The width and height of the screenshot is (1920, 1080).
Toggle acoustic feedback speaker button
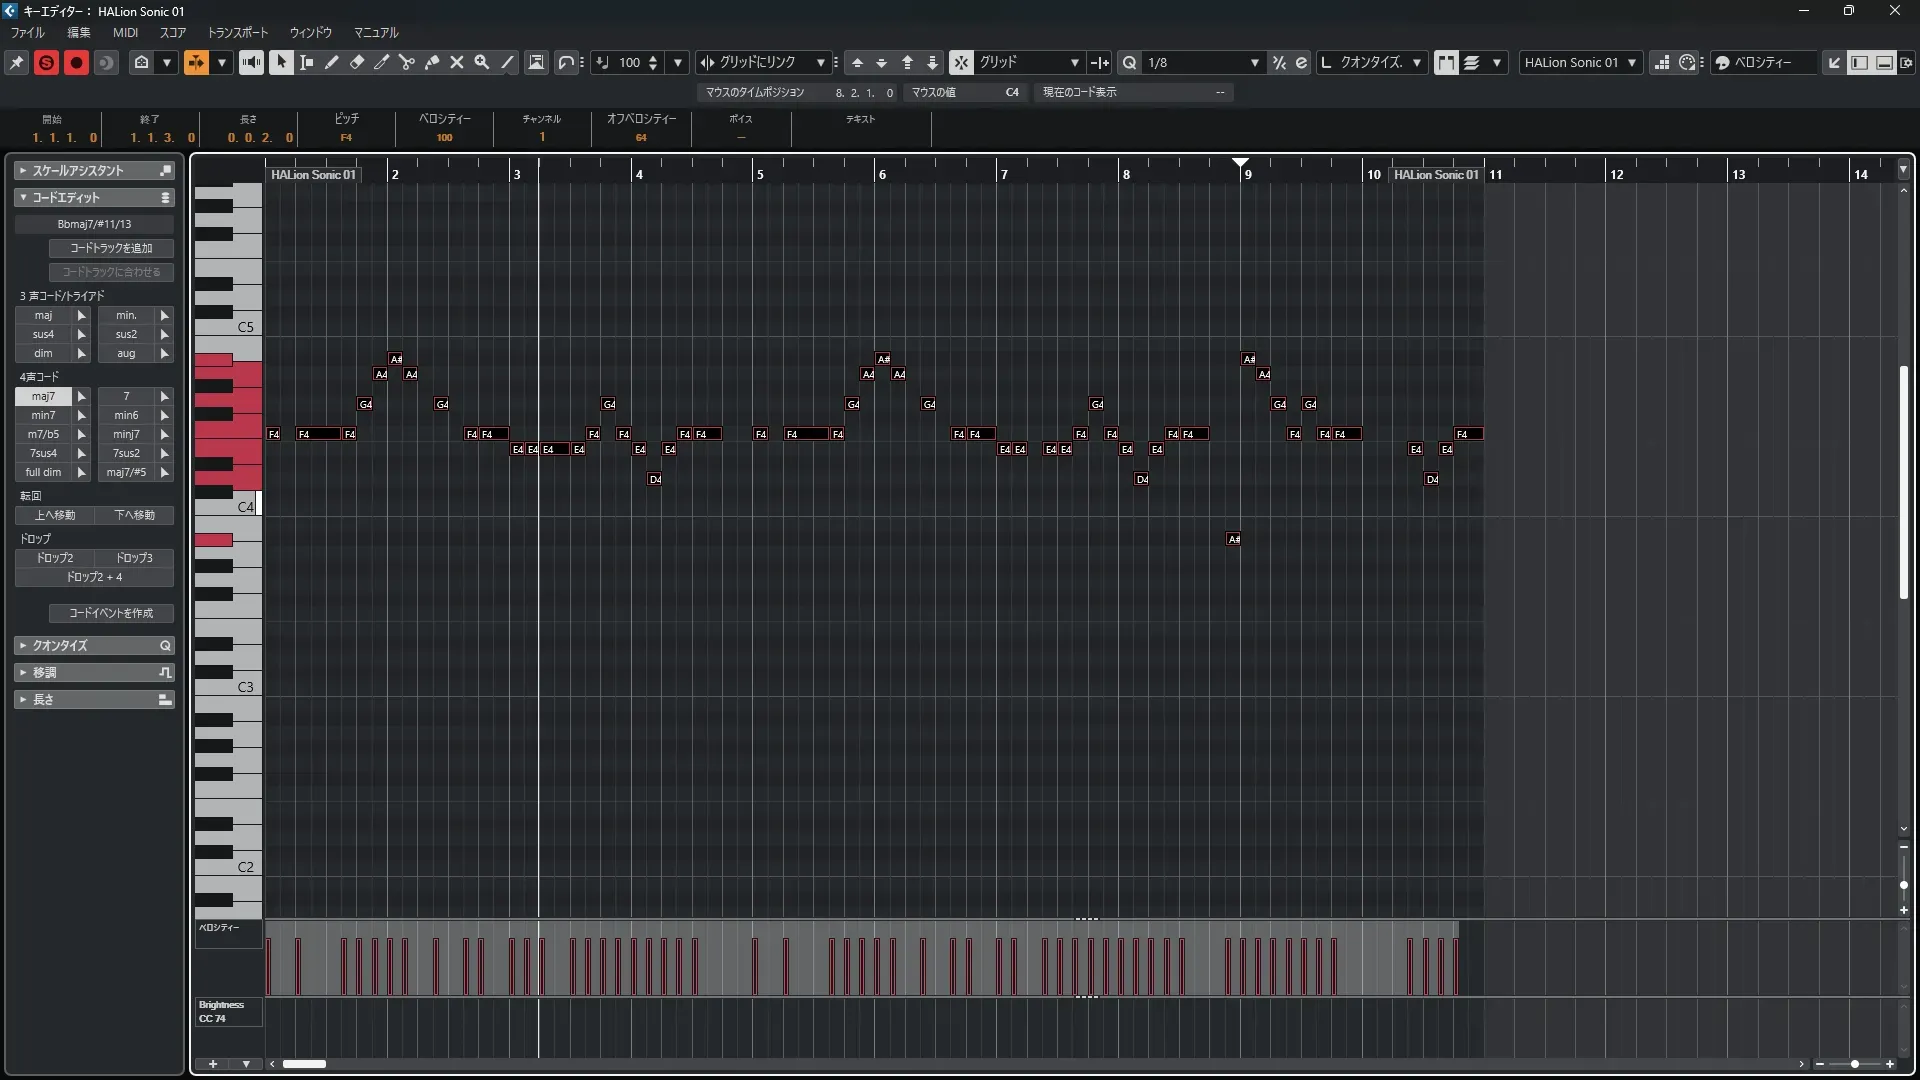pyautogui.click(x=251, y=62)
